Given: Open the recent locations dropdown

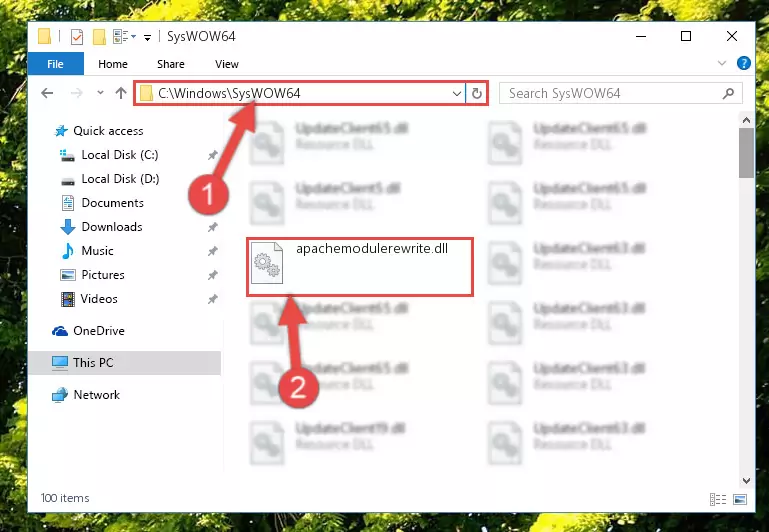Looking at the screenshot, I should 100,92.
